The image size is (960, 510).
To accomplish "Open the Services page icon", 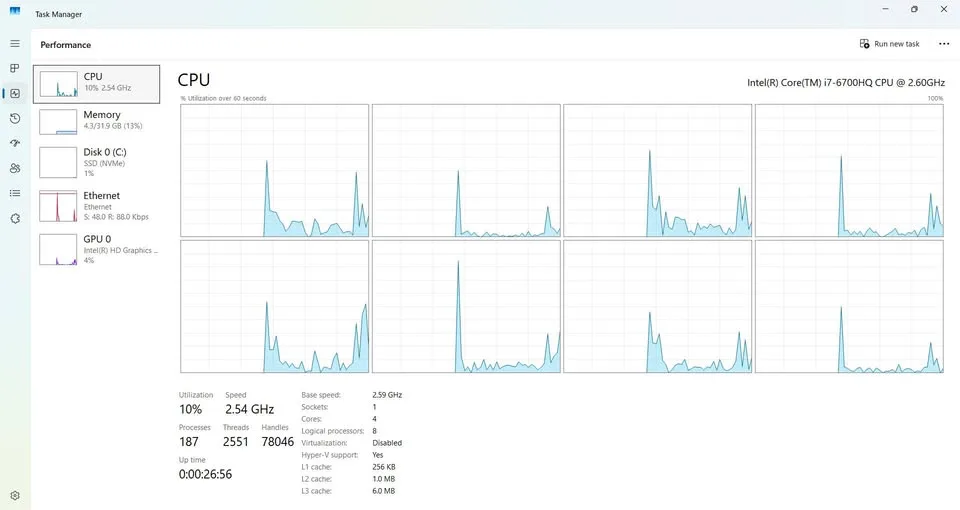I will click(x=15, y=218).
